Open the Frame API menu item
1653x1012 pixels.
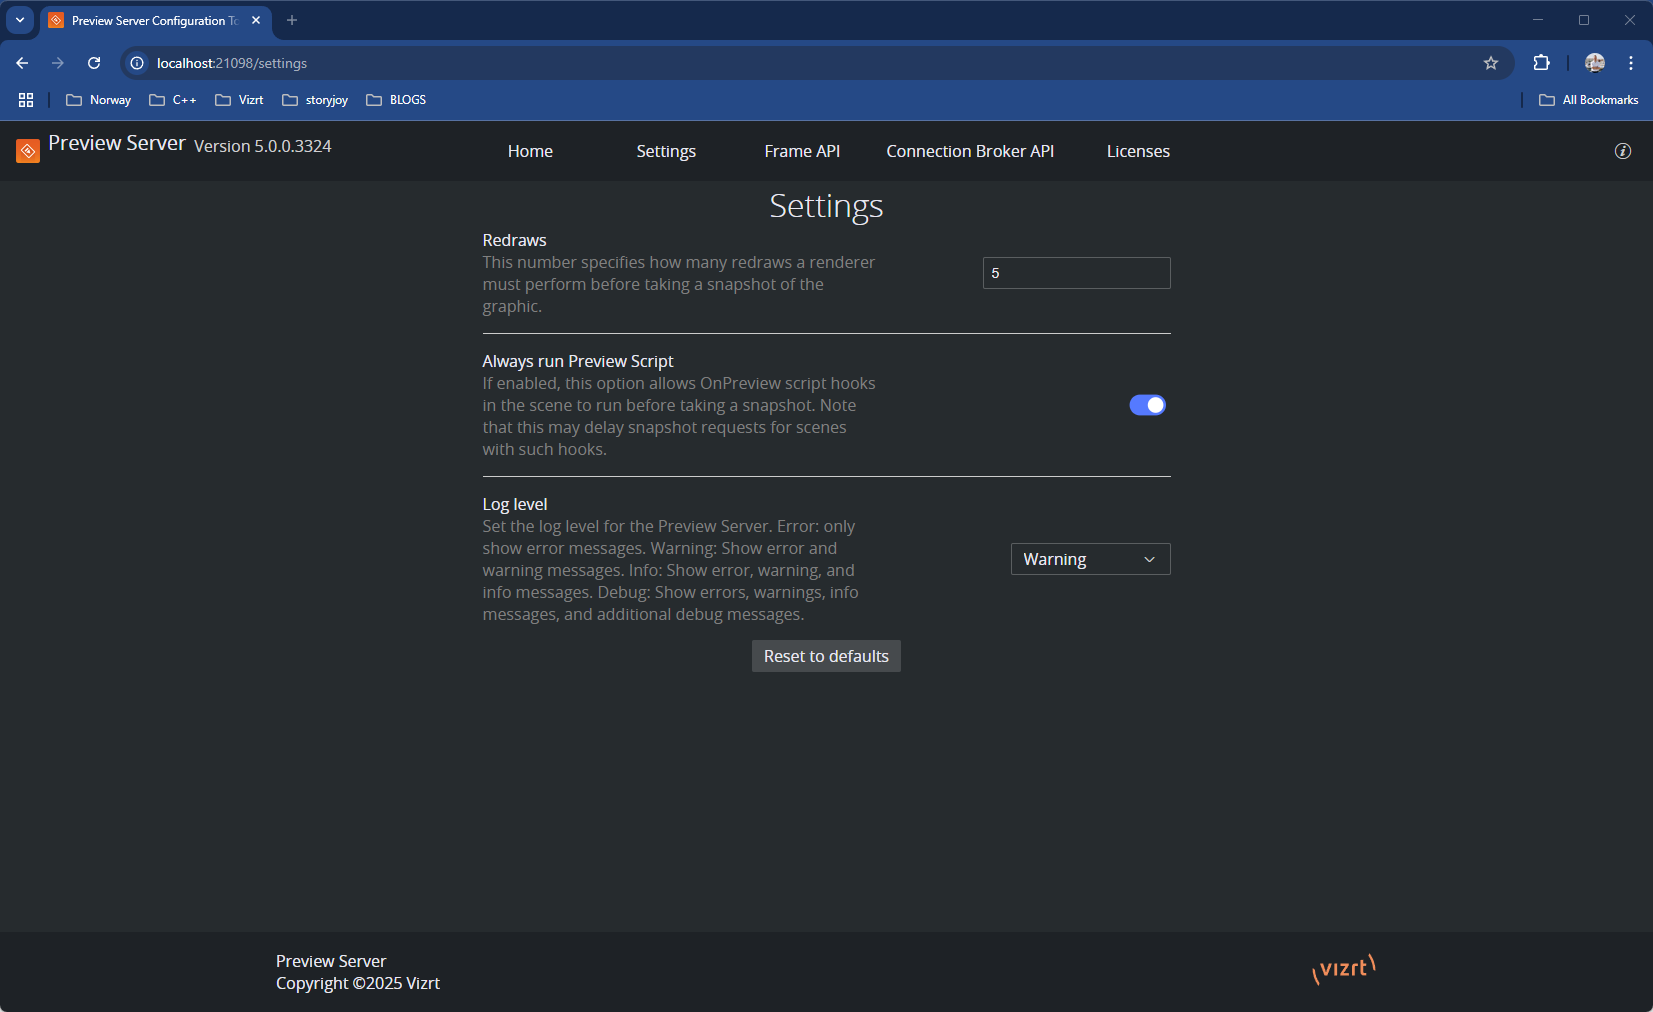point(802,151)
